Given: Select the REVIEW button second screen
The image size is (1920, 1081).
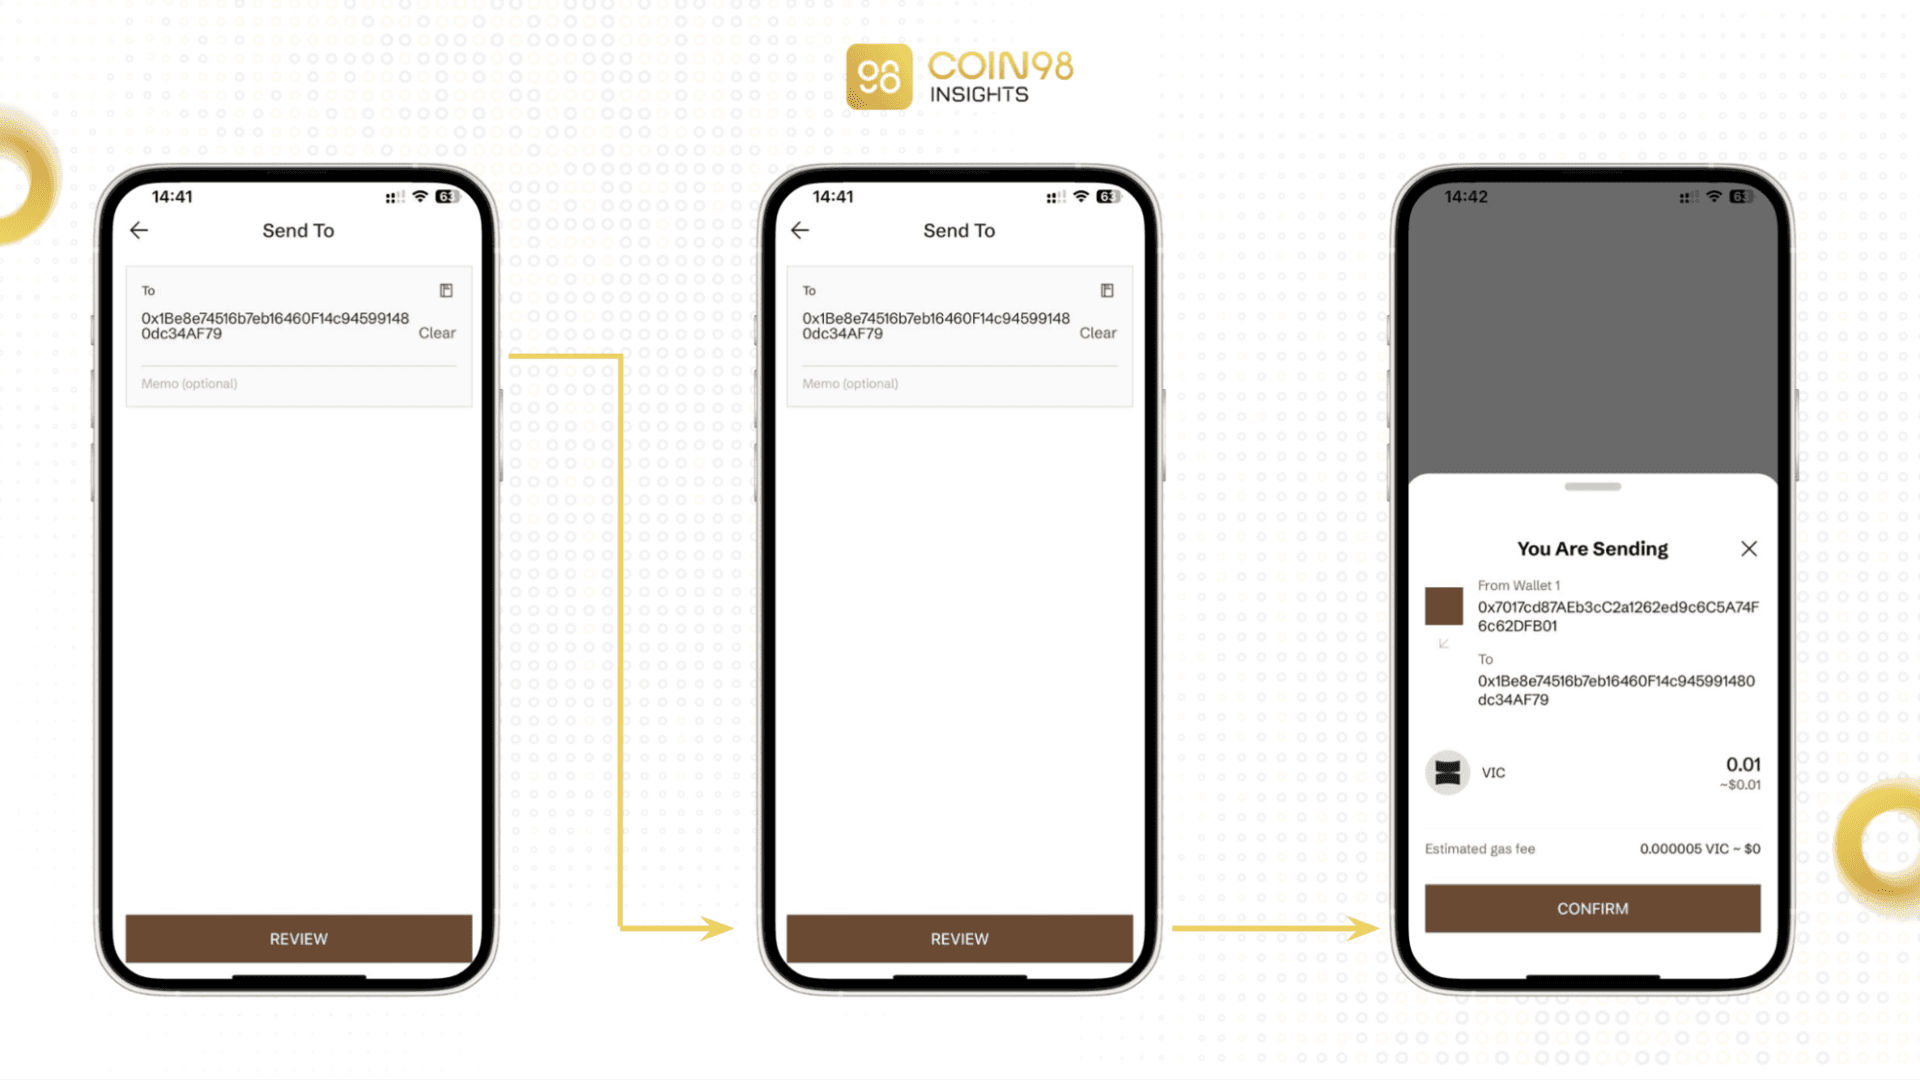Looking at the screenshot, I should [960, 939].
